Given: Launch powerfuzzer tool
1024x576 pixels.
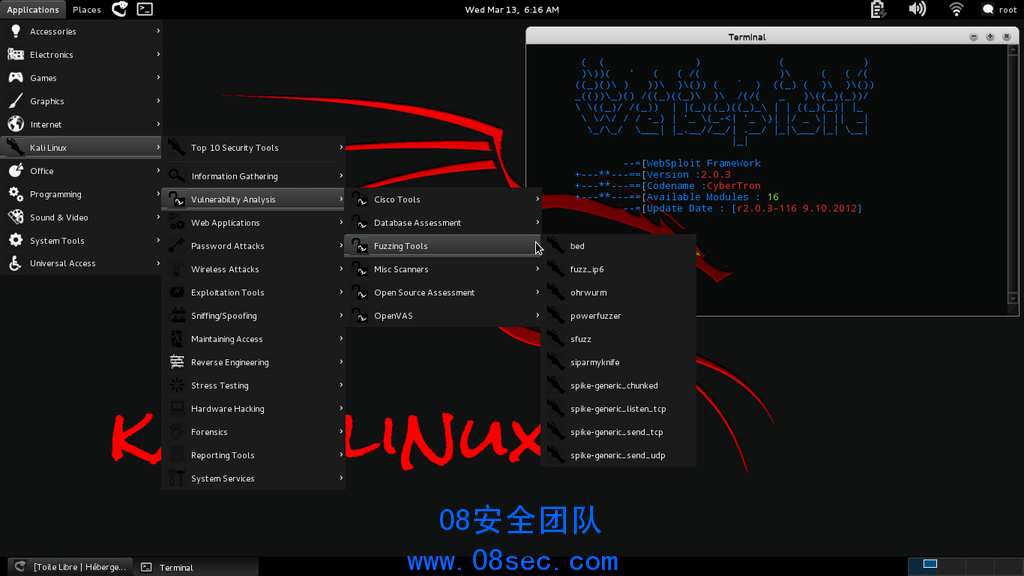Looking at the screenshot, I should [x=618, y=315].
